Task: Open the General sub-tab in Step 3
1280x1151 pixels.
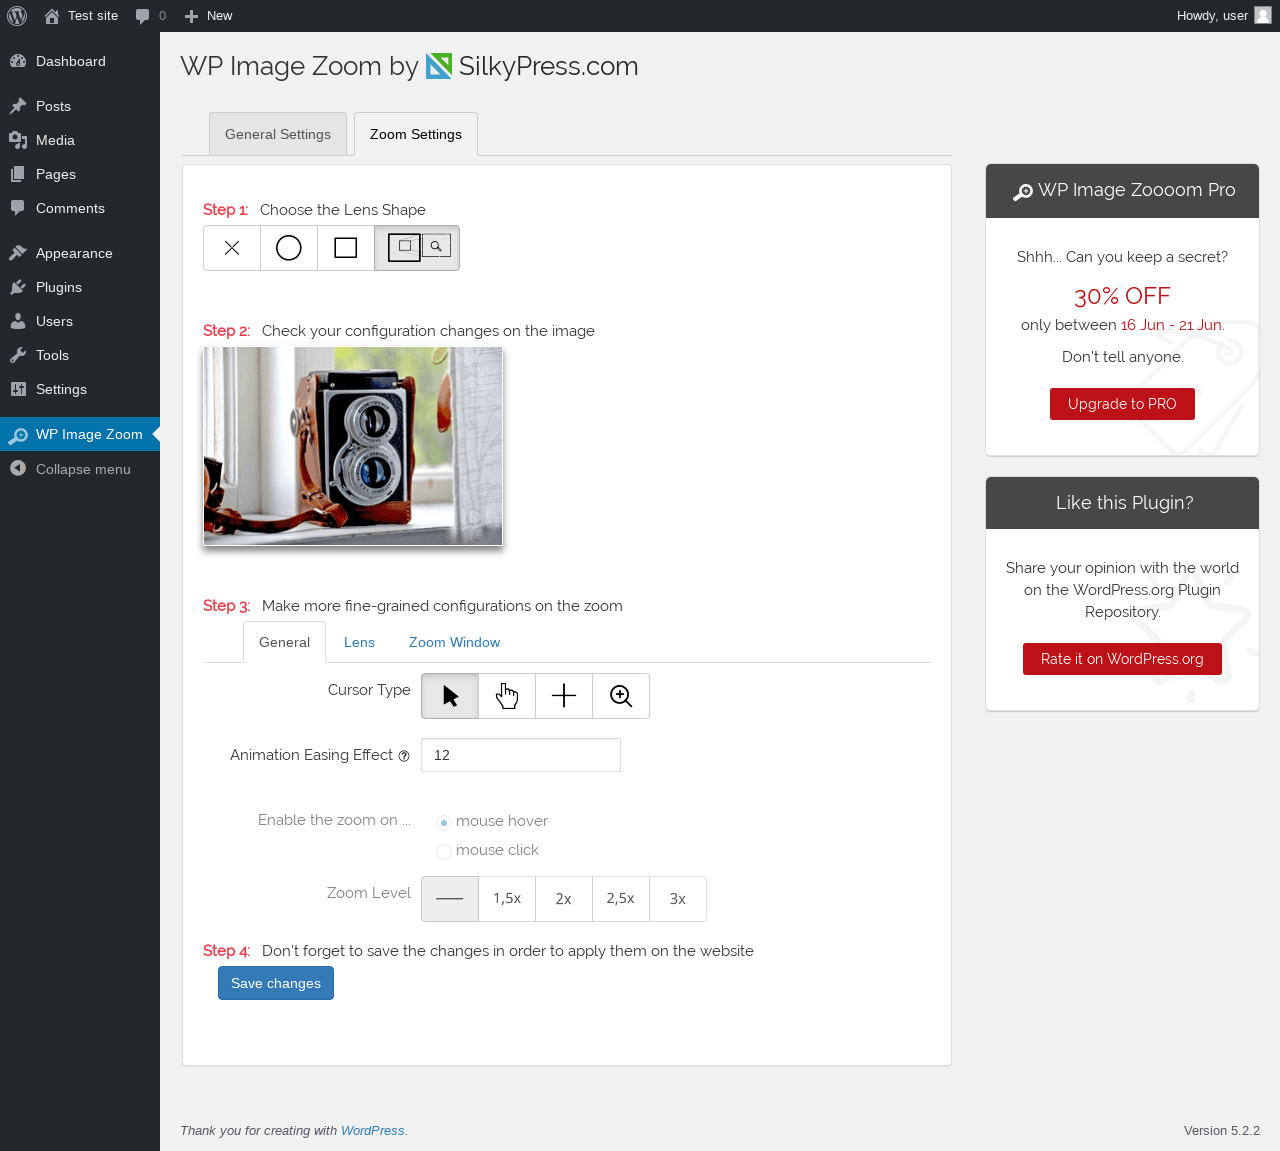Action: (x=284, y=642)
